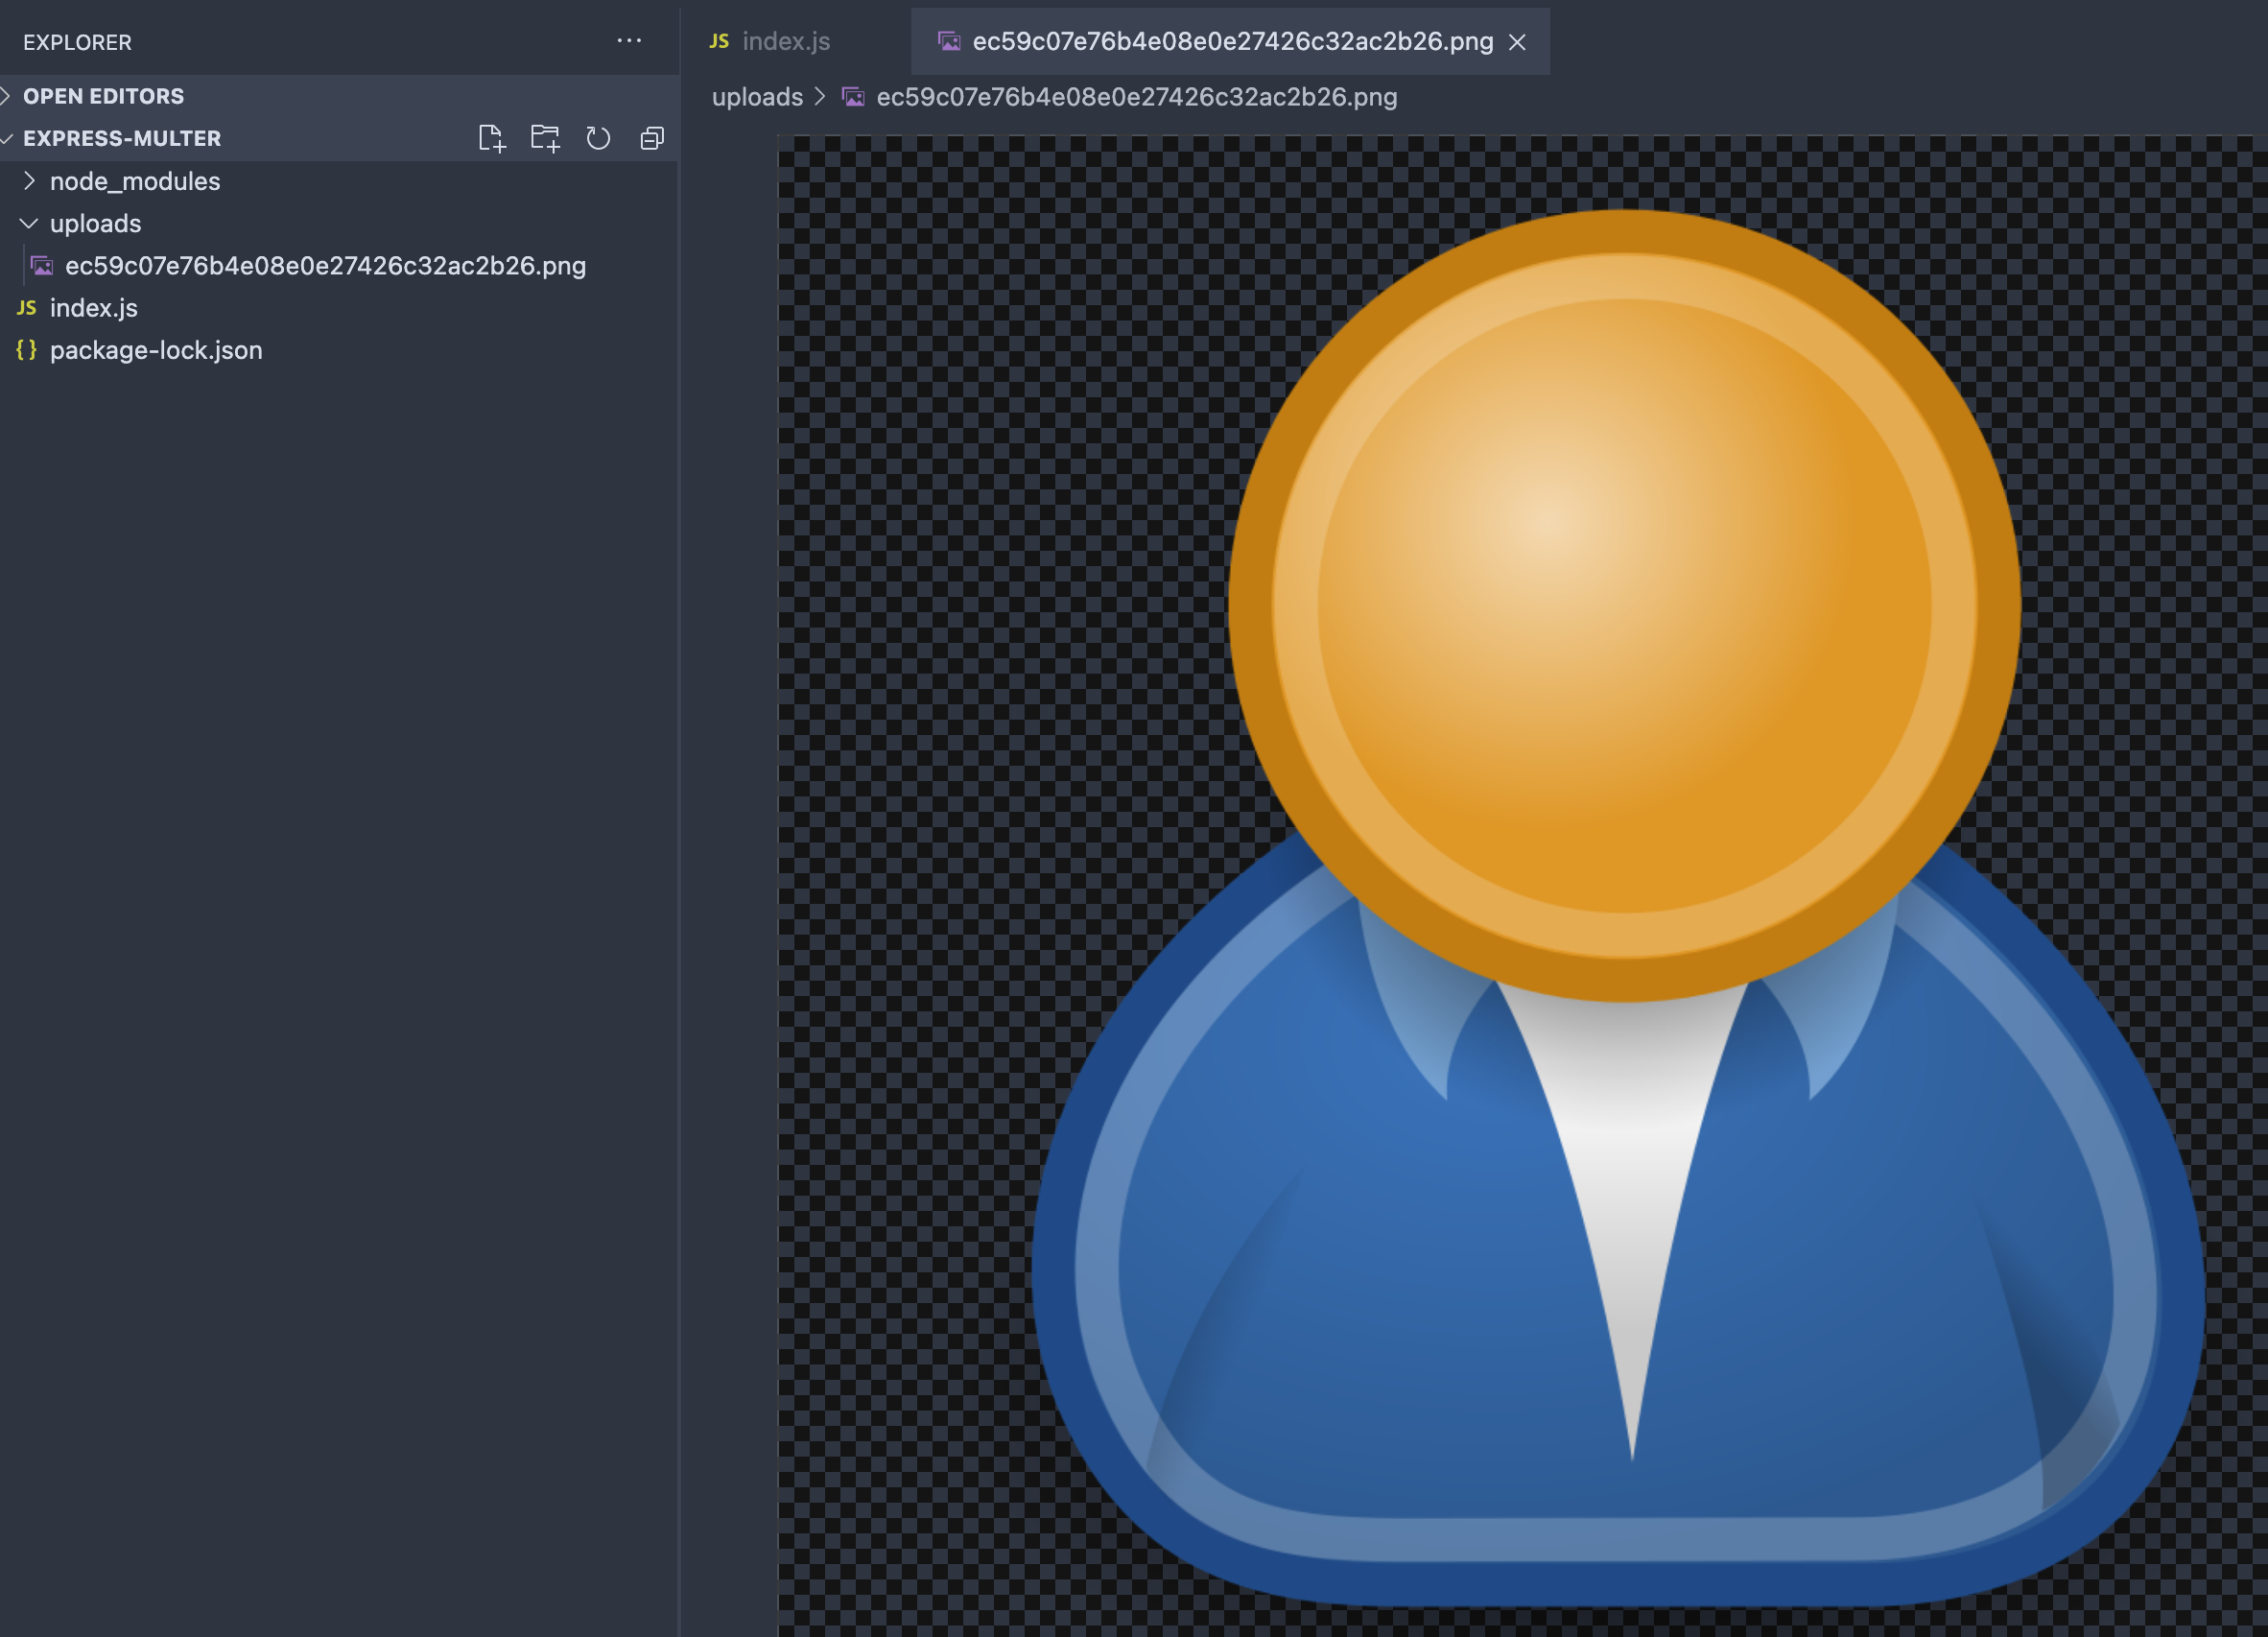Viewport: 2268px width, 1637px height.
Task: Select uploads folder in sidebar
Action: pyautogui.click(x=97, y=222)
